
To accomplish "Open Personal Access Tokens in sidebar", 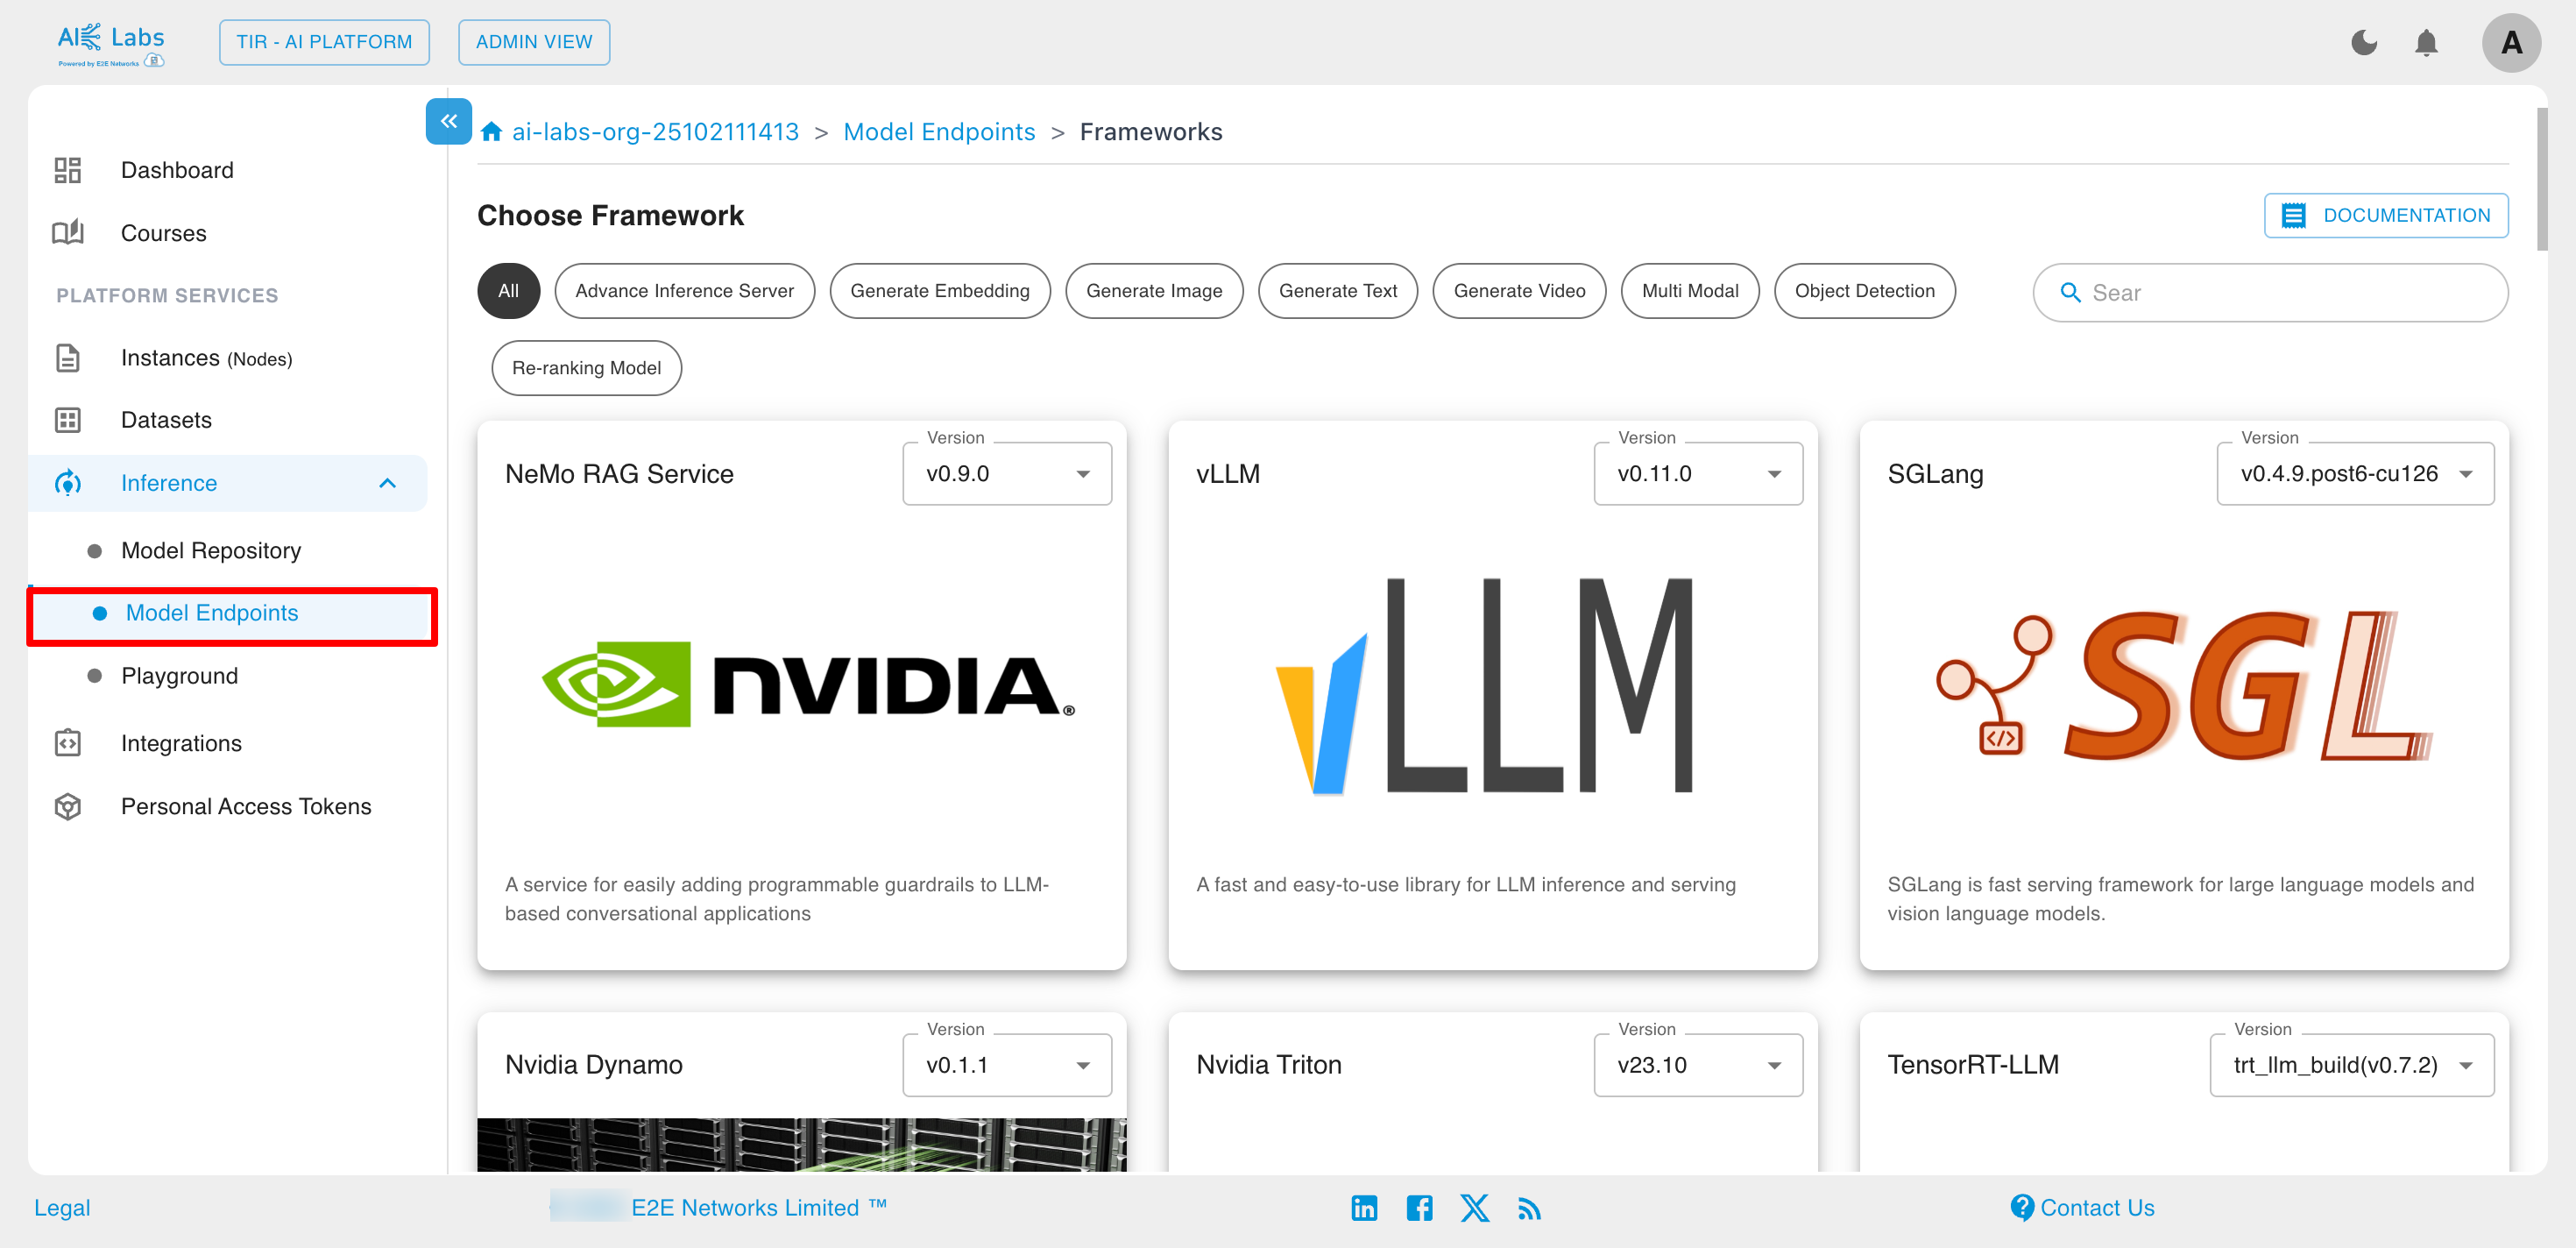I will (x=246, y=806).
